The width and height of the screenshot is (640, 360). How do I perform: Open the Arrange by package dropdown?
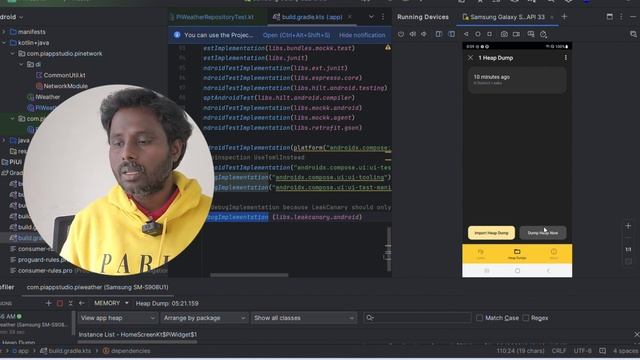pos(204,318)
